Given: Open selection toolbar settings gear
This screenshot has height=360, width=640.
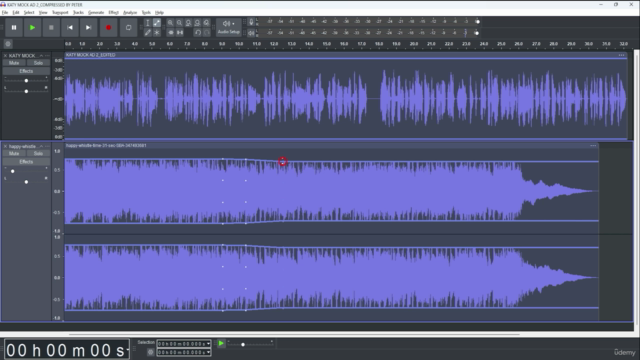Looking at the screenshot, I should tap(150, 352).
